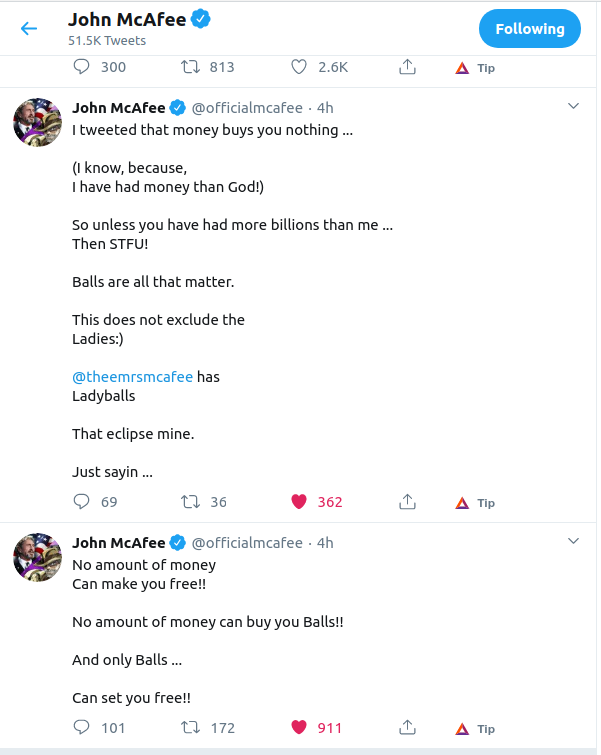The image size is (601, 755).
Task: Share the tweet mentioning Ladyballs
Action: 408,502
